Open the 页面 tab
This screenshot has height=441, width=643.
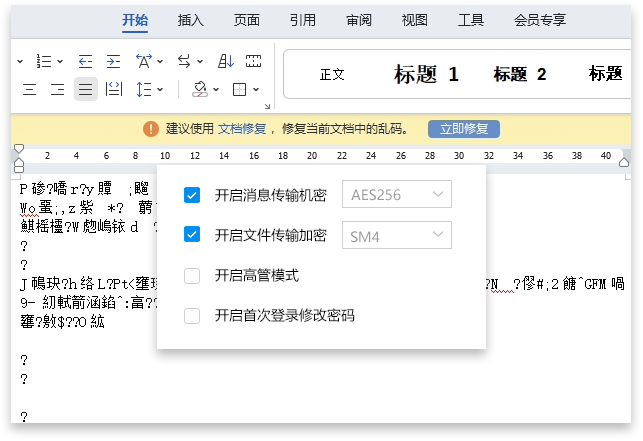point(247,20)
